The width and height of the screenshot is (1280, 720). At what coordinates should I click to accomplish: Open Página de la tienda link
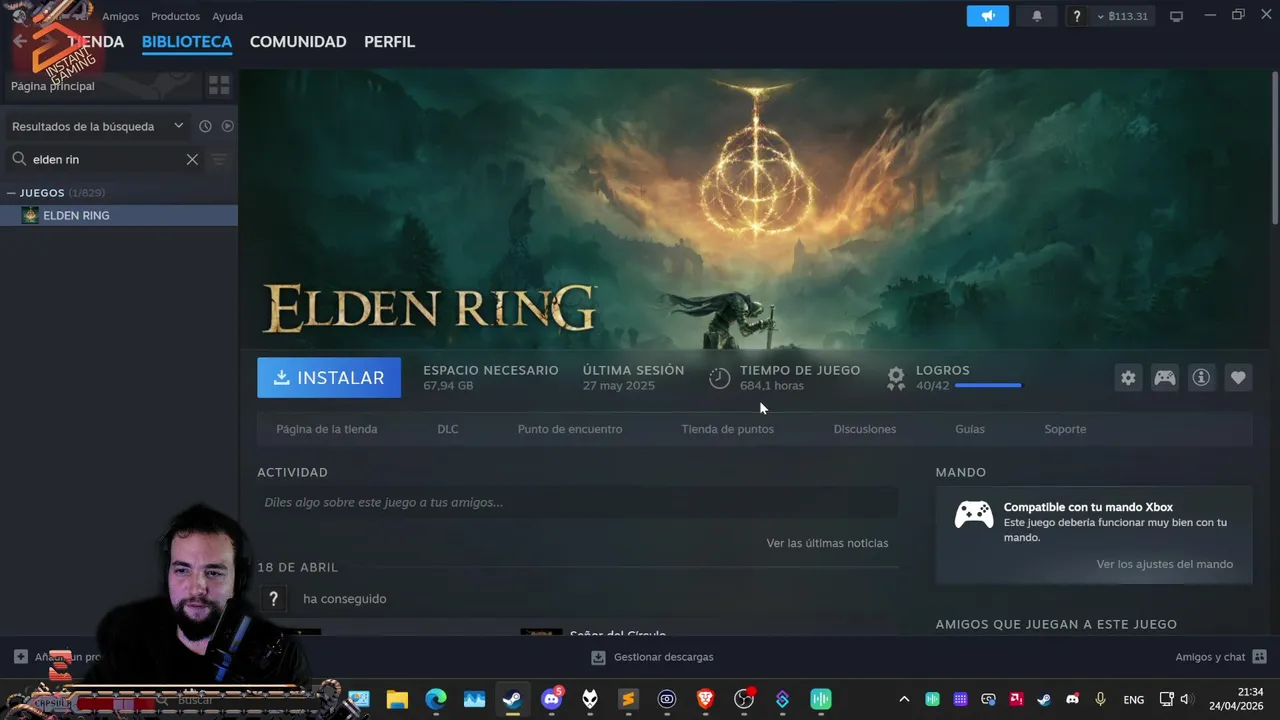click(x=327, y=429)
